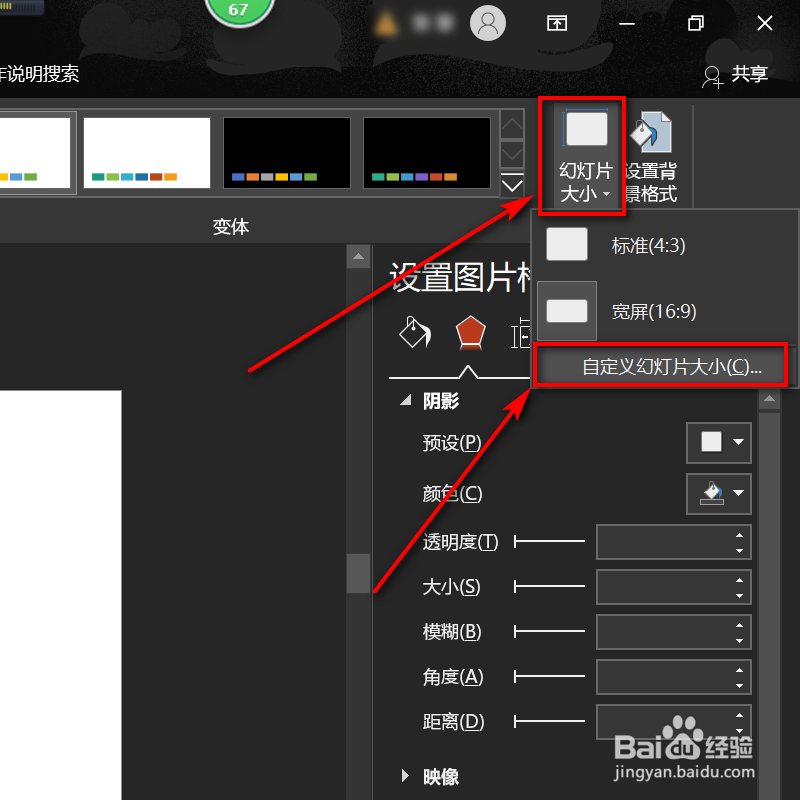Click the 透明度(T) value input field
Viewport: 800px width, 800px height.
pyautogui.click(x=673, y=541)
